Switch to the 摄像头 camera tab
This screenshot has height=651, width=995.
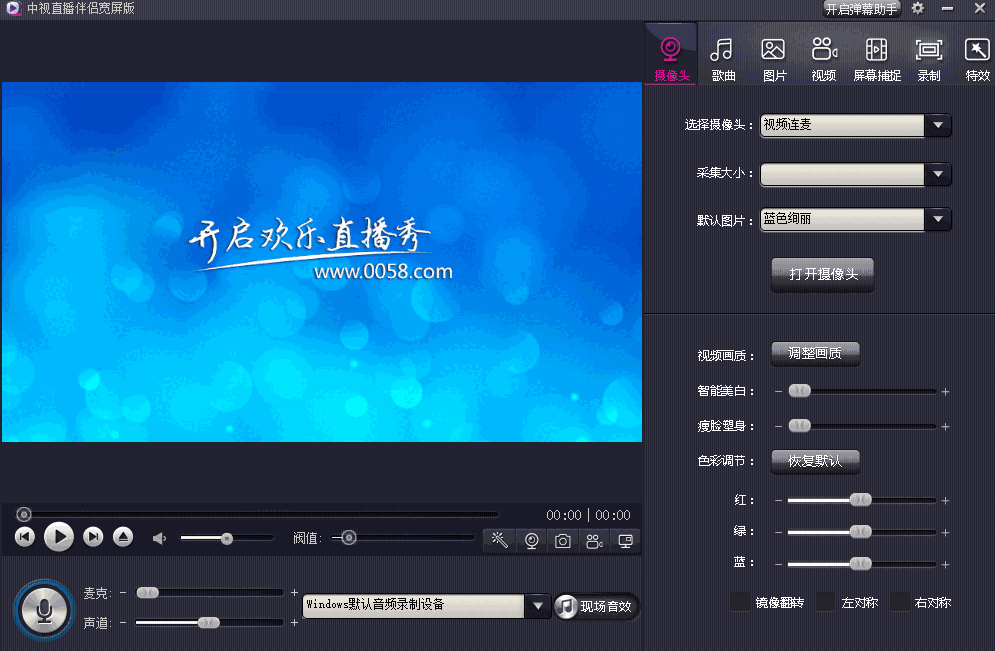(x=669, y=55)
